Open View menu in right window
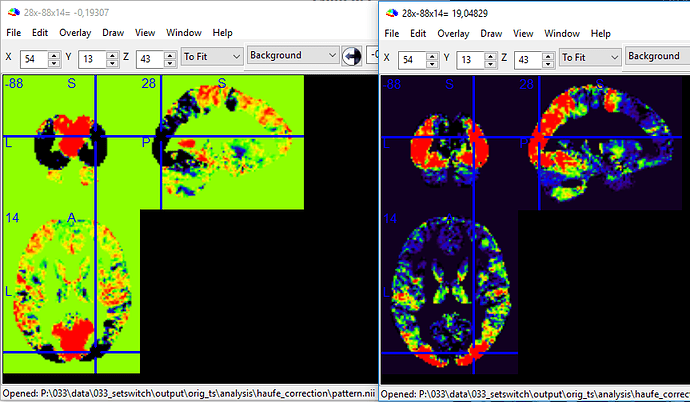Screen dimensions: 690x402 (523, 33)
